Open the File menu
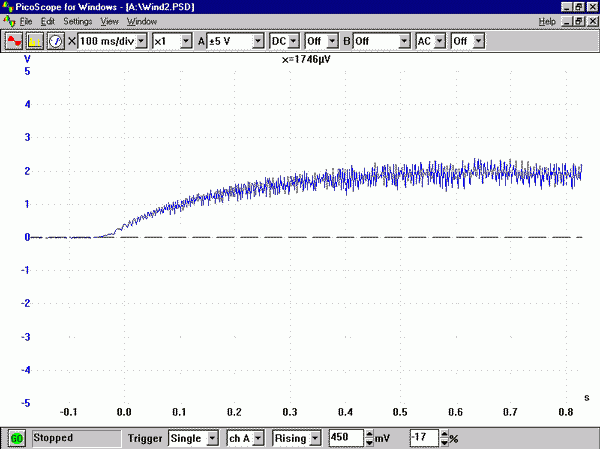Screen dimensions: 600x449 (x=26, y=21)
